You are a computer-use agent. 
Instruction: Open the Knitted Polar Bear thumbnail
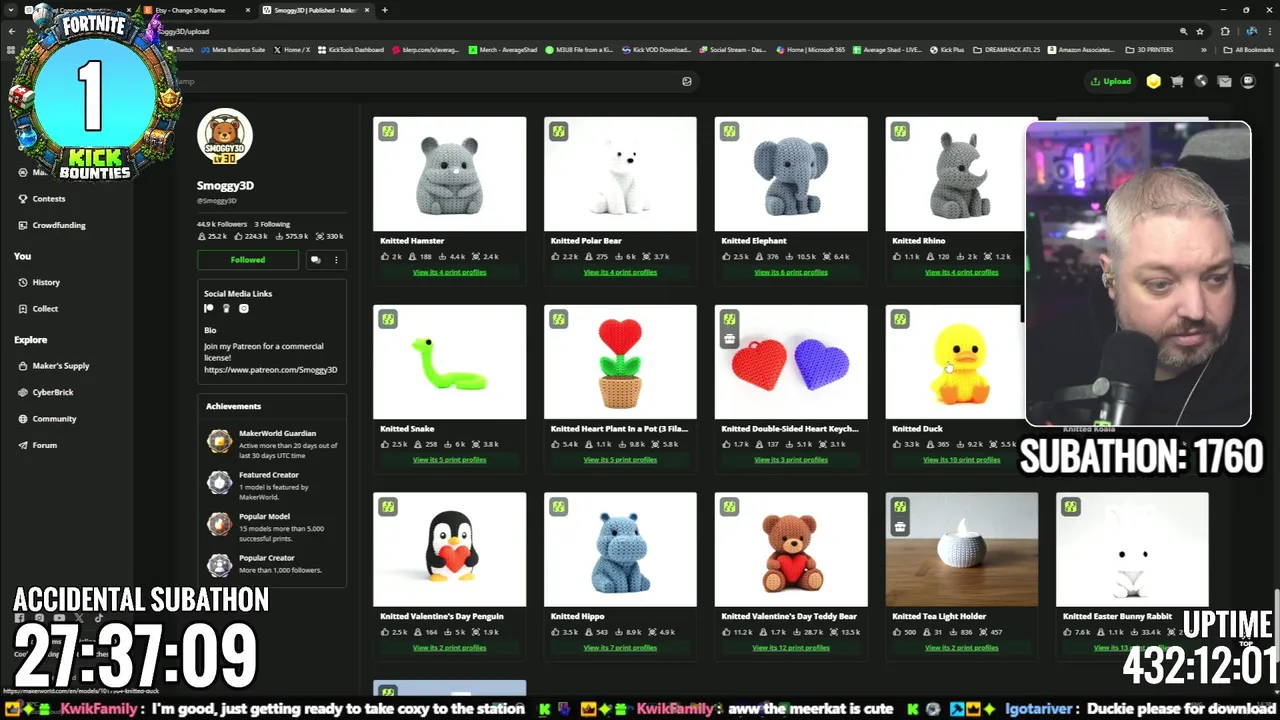pos(620,174)
